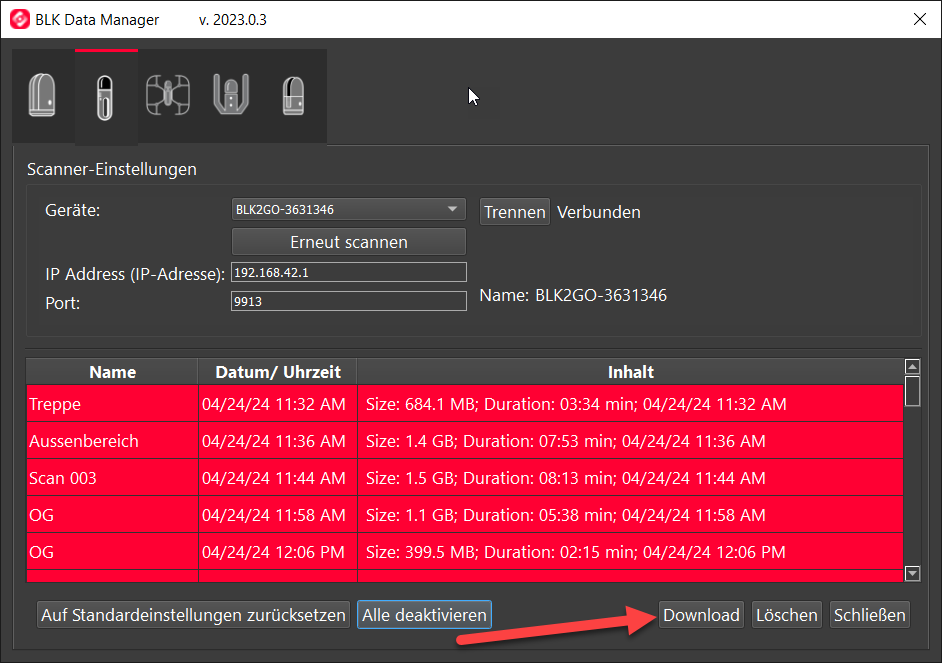Click the Name: BLK2GO-3631346 label

click(573, 295)
